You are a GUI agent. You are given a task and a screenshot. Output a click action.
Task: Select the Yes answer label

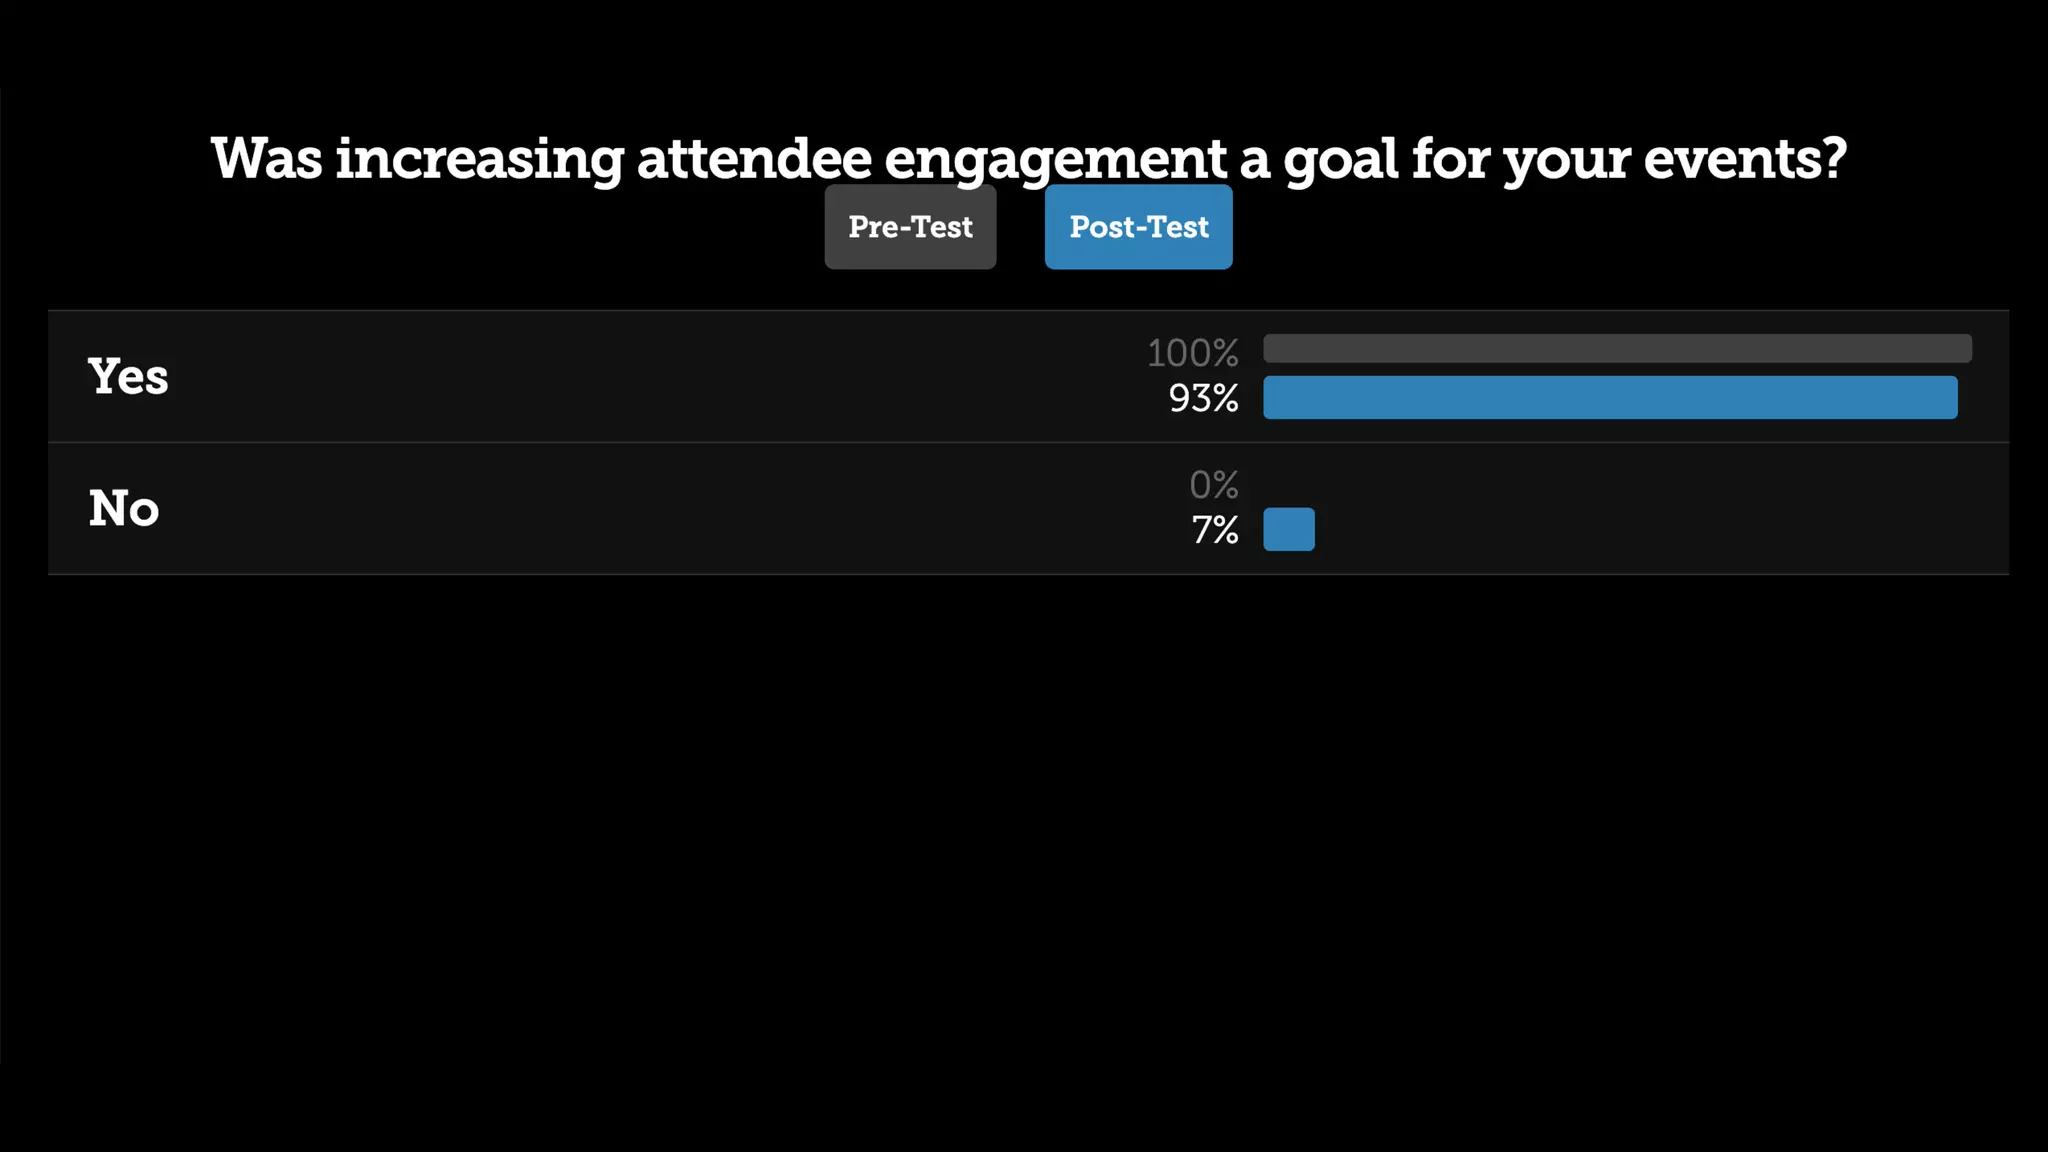pyautogui.click(x=128, y=377)
